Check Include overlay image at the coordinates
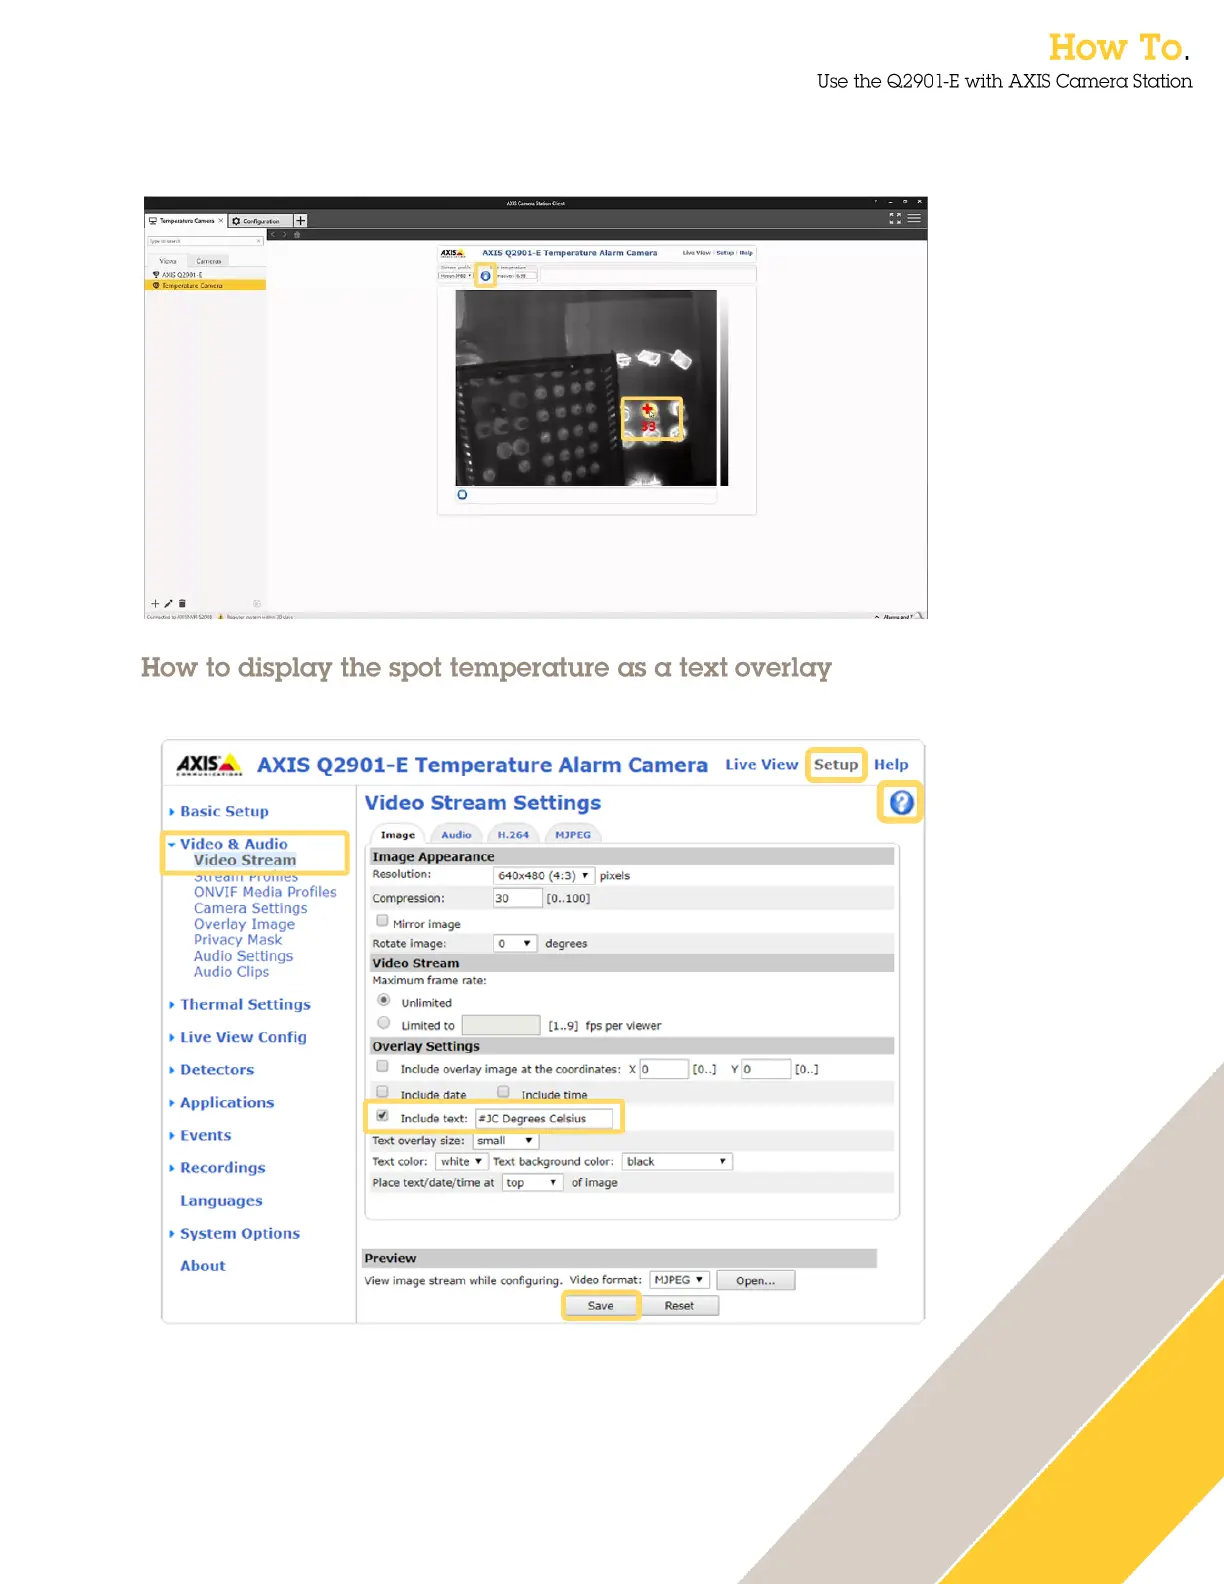Screen dimensions: 1224x1584 coord(382,1066)
